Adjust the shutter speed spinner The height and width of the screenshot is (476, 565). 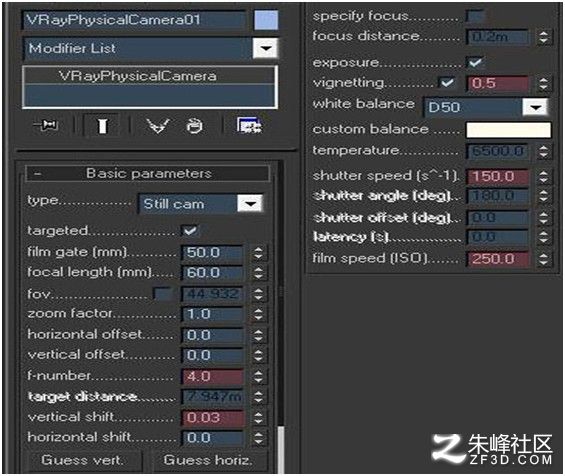(543, 177)
